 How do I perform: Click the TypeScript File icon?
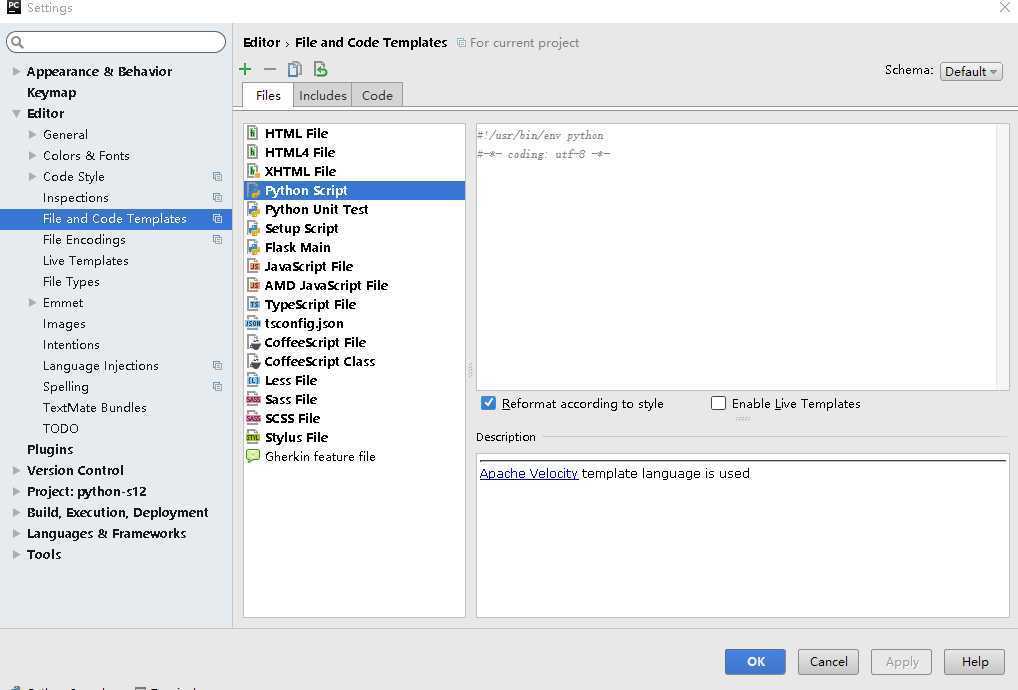(x=253, y=304)
